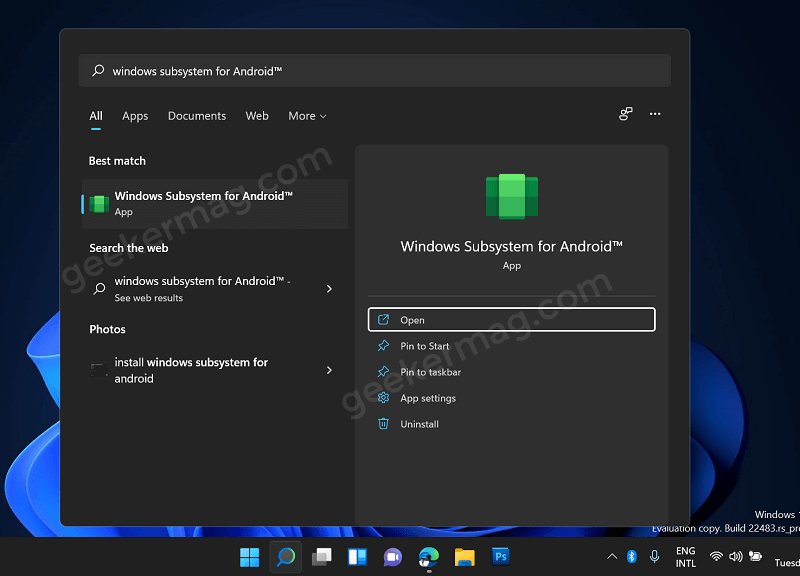Open the Windows Start button on taskbar
800x576 pixels.
249,557
